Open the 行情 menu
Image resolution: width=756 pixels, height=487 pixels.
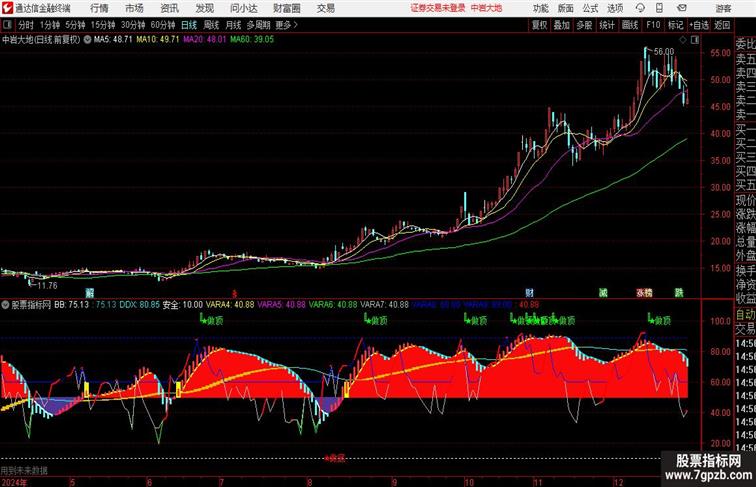click(99, 8)
